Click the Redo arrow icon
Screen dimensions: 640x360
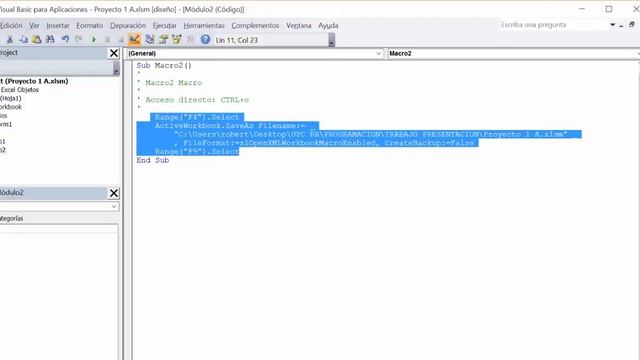79,40
